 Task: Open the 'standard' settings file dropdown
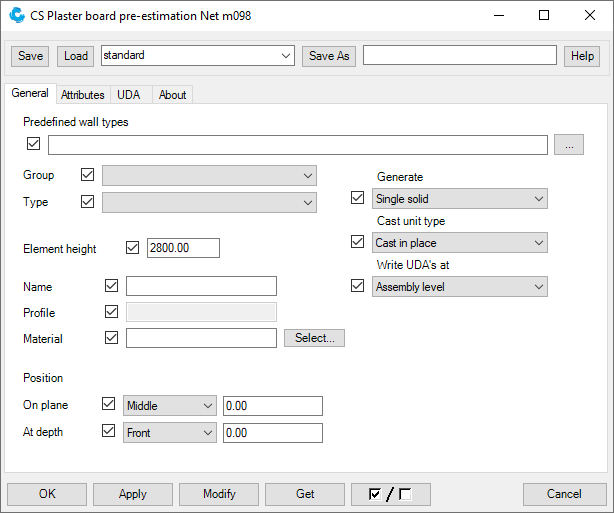(197, 56)
